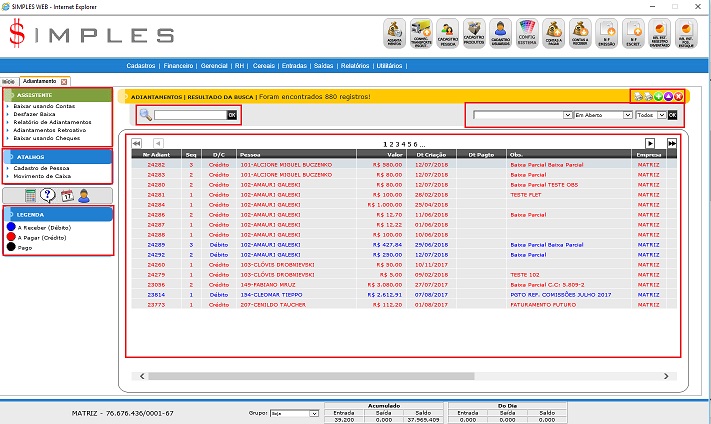Open 'Movimento de Caixa' shortcut link
Image resolution: width=711 pixels, height=424 pixels.
[x=41, y=176]
